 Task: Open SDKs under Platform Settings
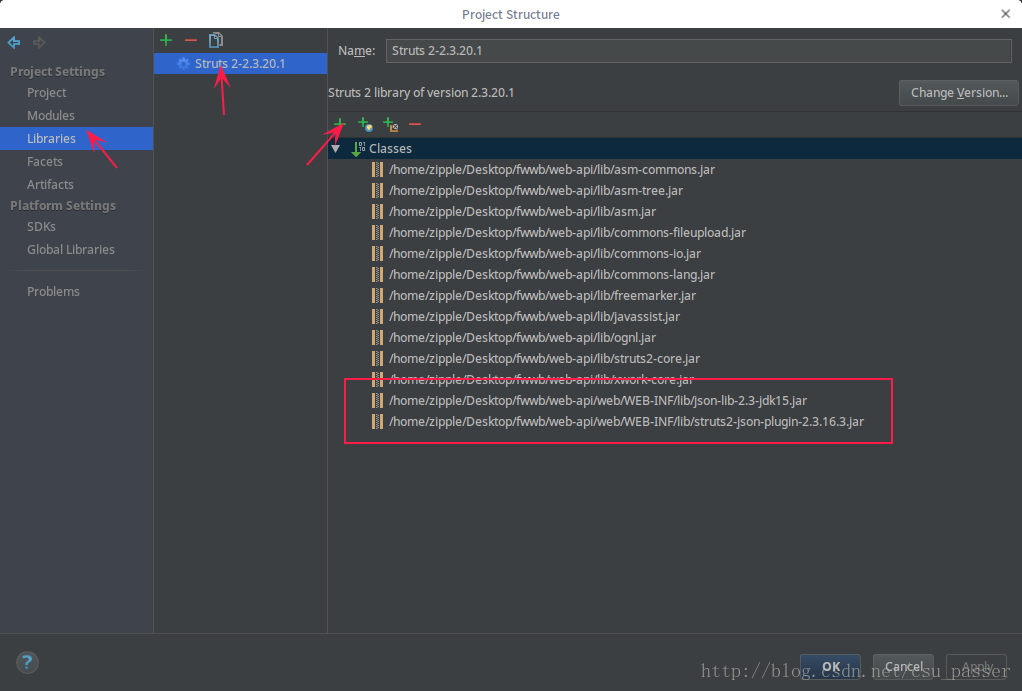41,226
